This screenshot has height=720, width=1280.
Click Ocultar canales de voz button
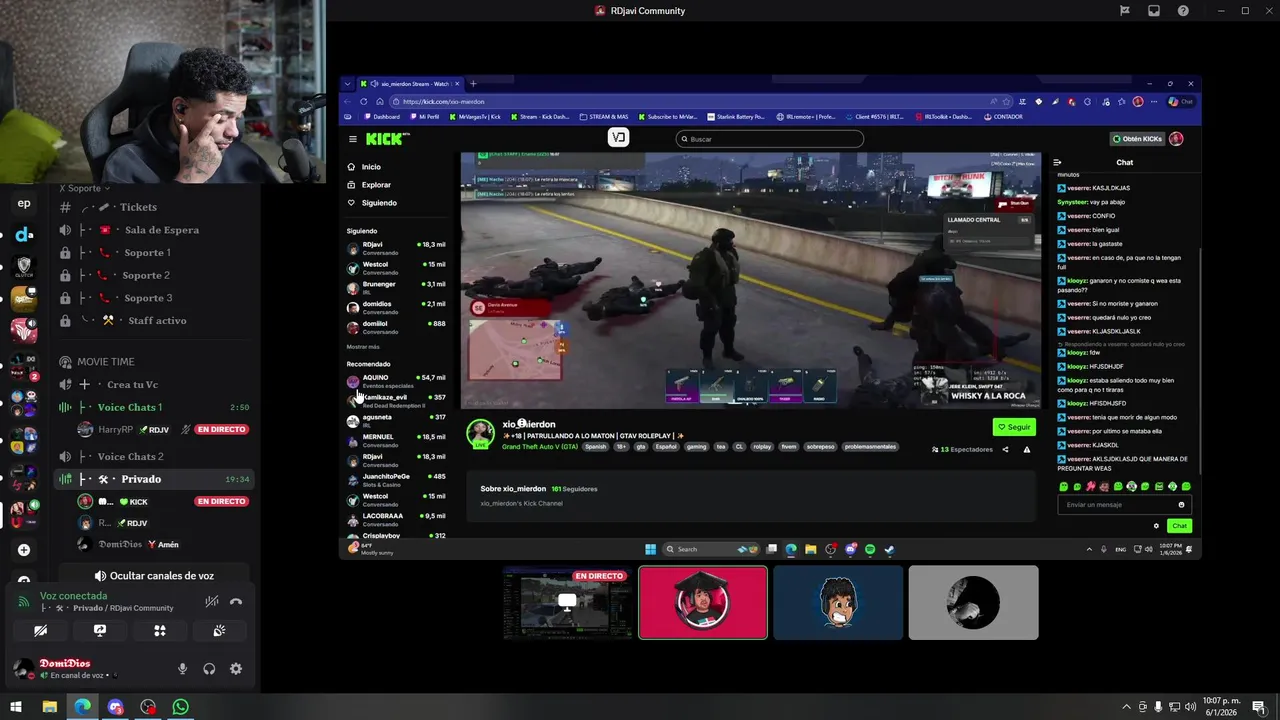click(x=154, y=576)
